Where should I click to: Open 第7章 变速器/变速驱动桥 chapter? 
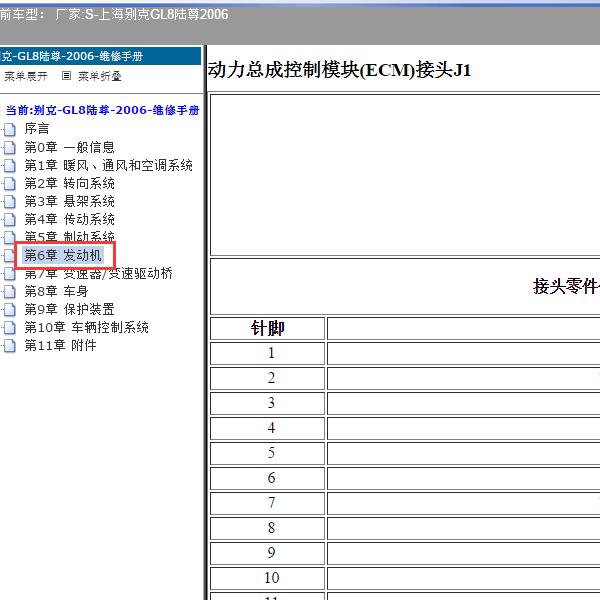[x=98, y=273]
